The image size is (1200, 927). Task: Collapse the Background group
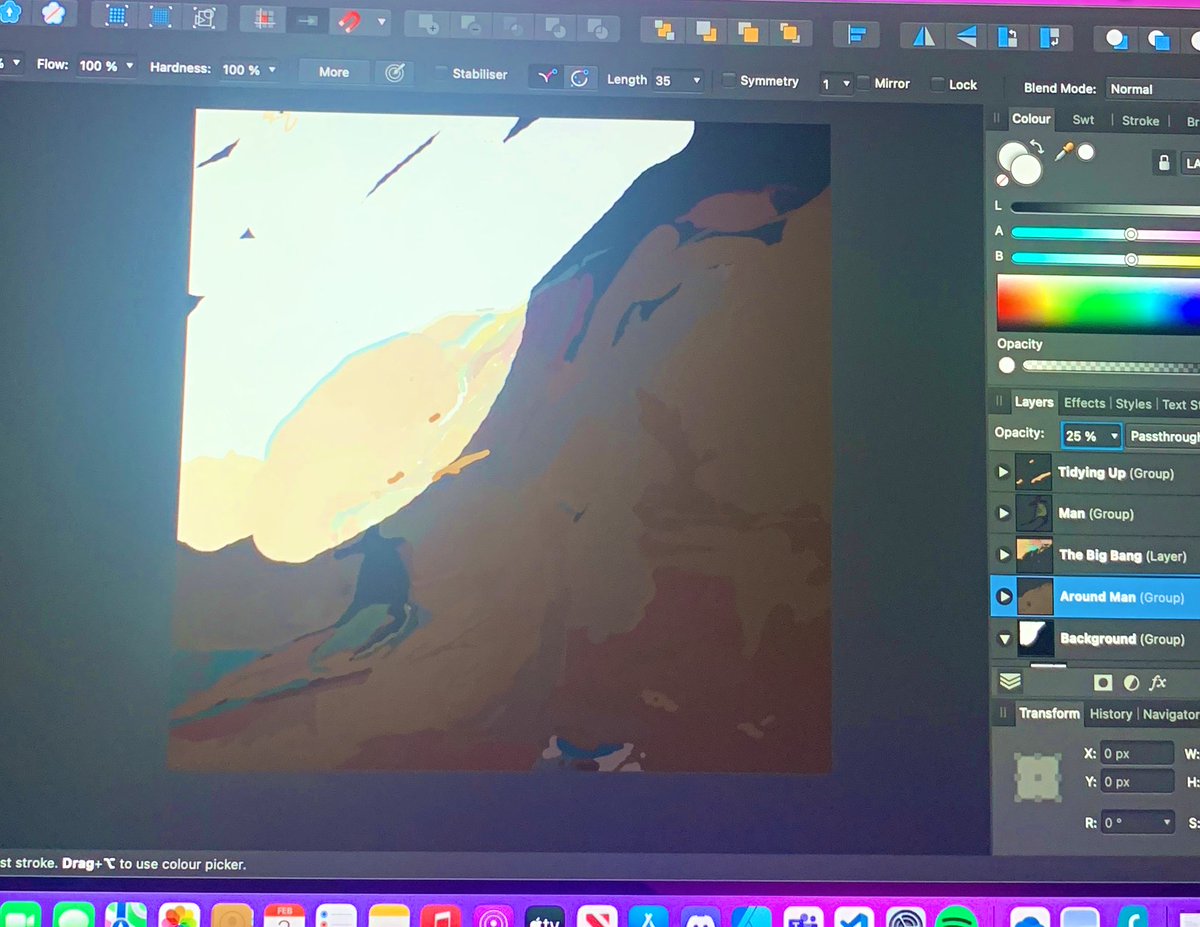1004,638
